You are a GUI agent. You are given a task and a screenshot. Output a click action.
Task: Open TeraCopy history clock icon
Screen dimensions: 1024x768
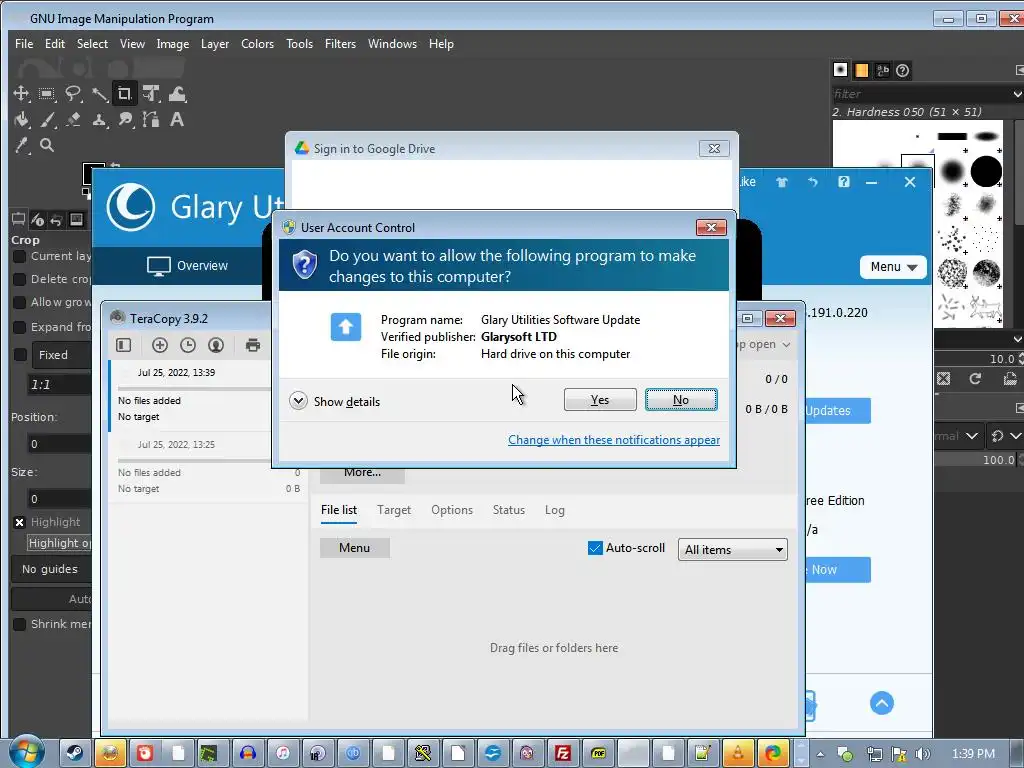point(187,345)
